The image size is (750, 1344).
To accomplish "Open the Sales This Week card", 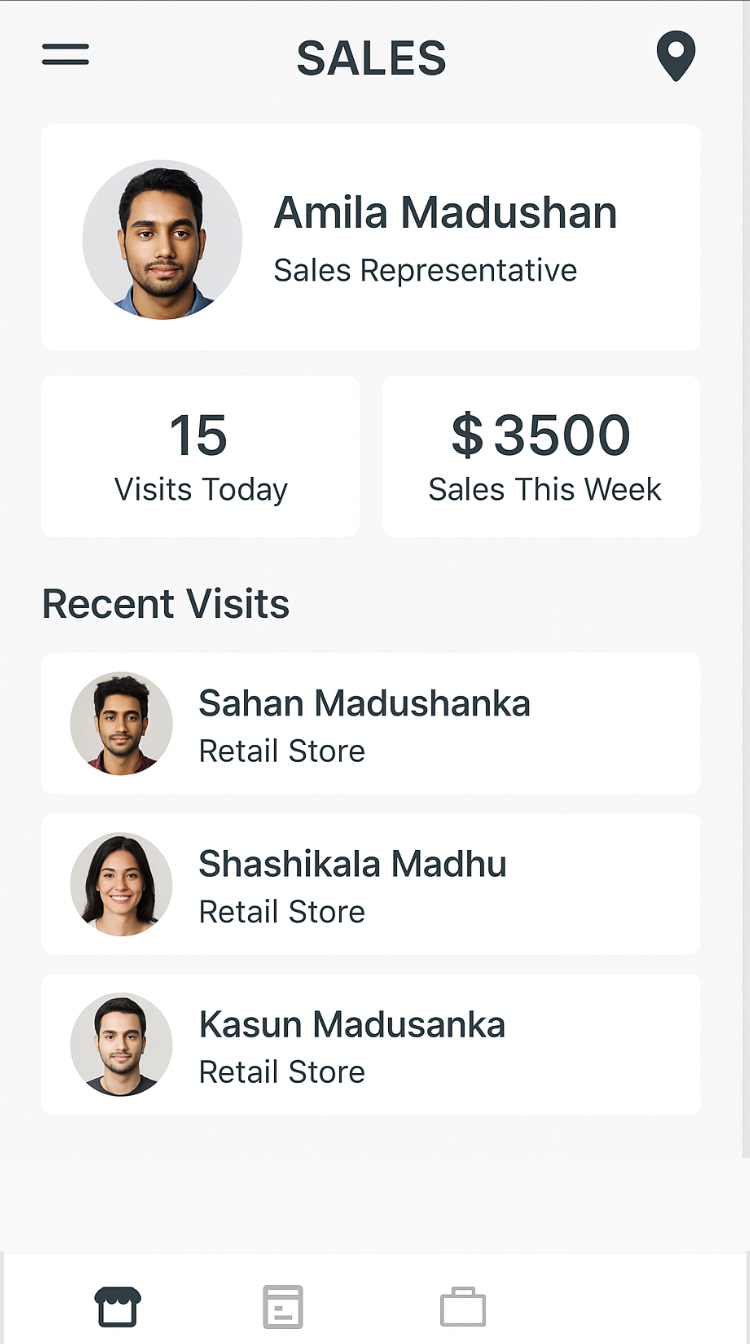I will 541,456.
